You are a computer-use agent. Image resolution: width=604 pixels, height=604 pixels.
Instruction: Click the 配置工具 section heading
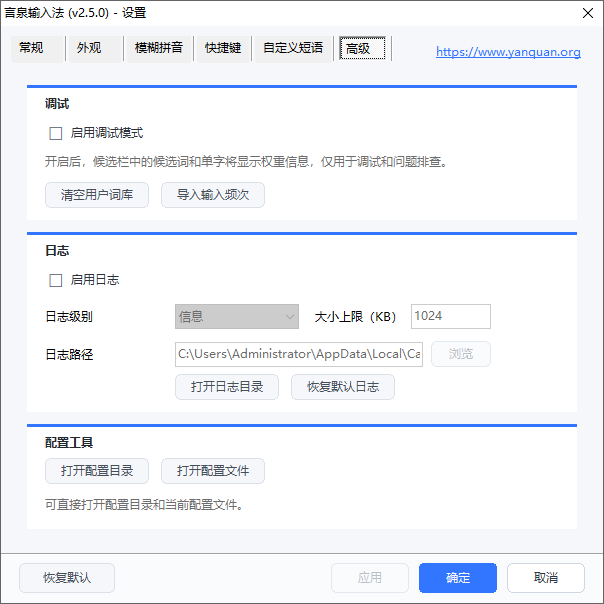(x=69, y=443)
